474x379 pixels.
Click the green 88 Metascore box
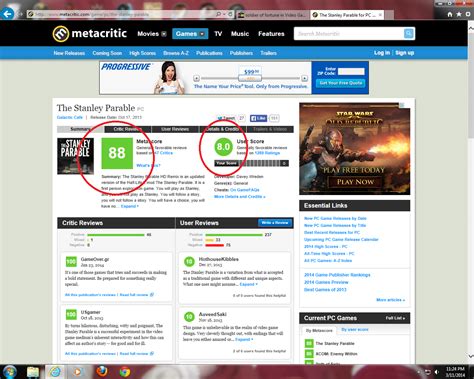pyautogui.click(x=117, y=153)
